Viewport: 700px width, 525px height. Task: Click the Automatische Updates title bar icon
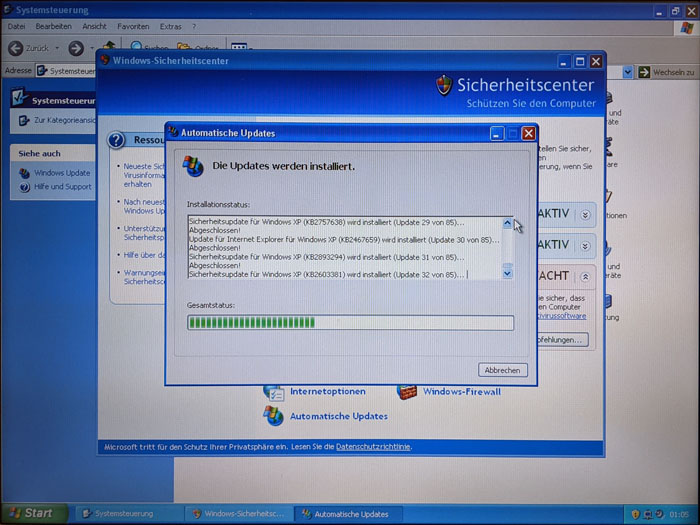(x=173, y=133)
